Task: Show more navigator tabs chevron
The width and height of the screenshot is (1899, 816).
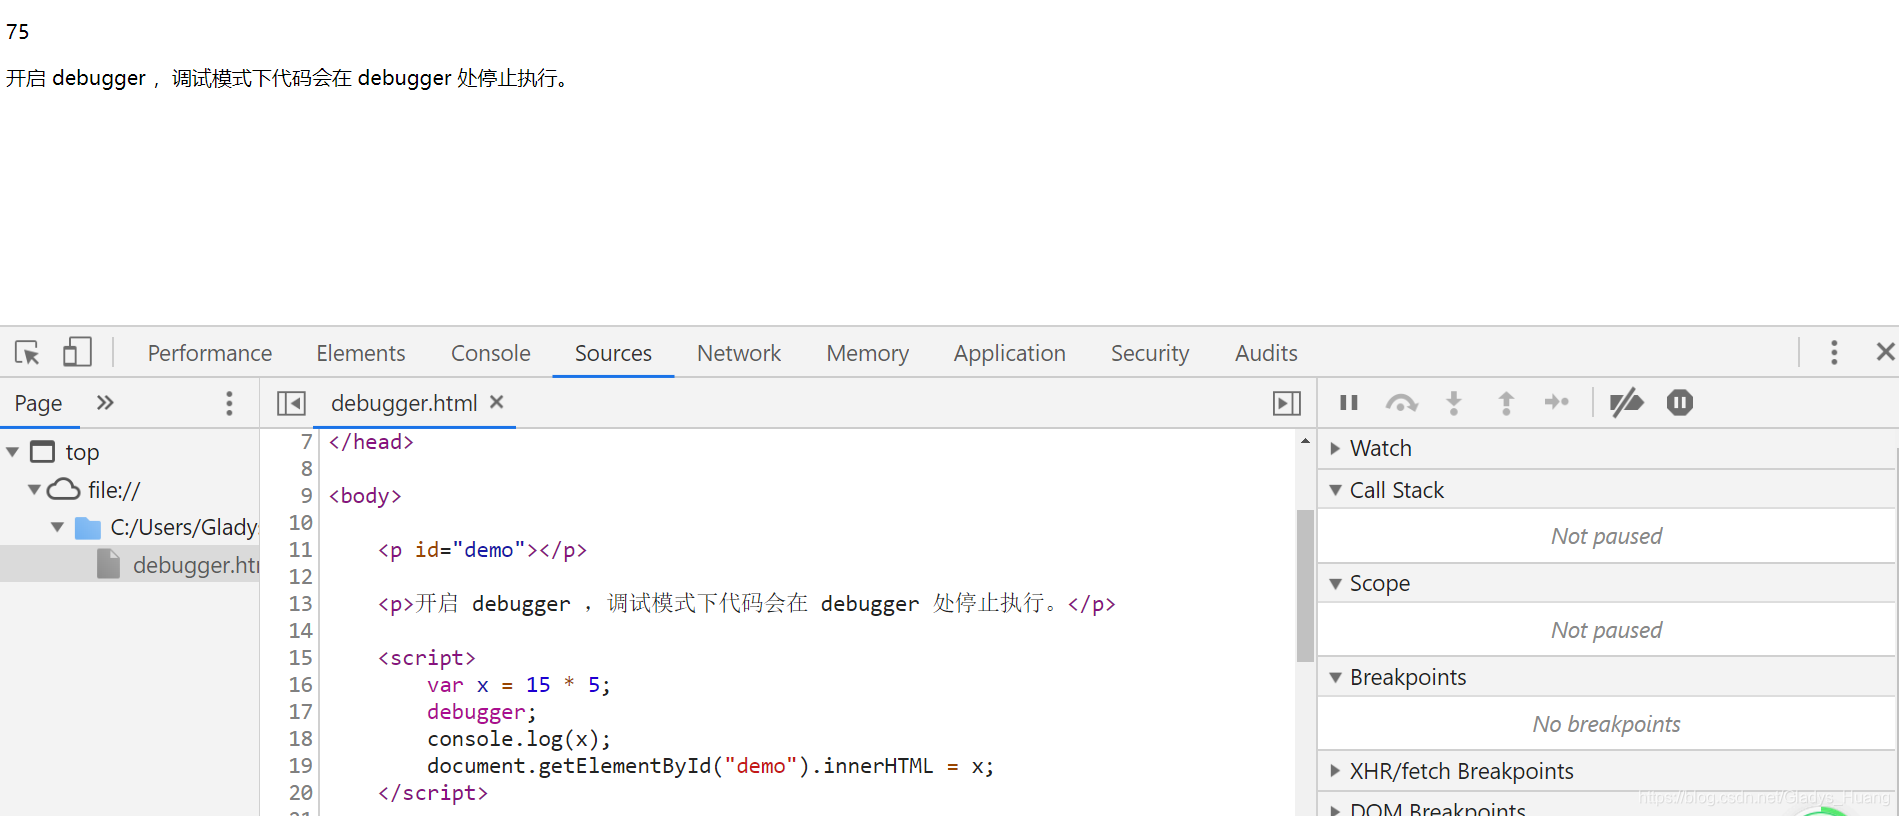Action: tap(105, 403)
